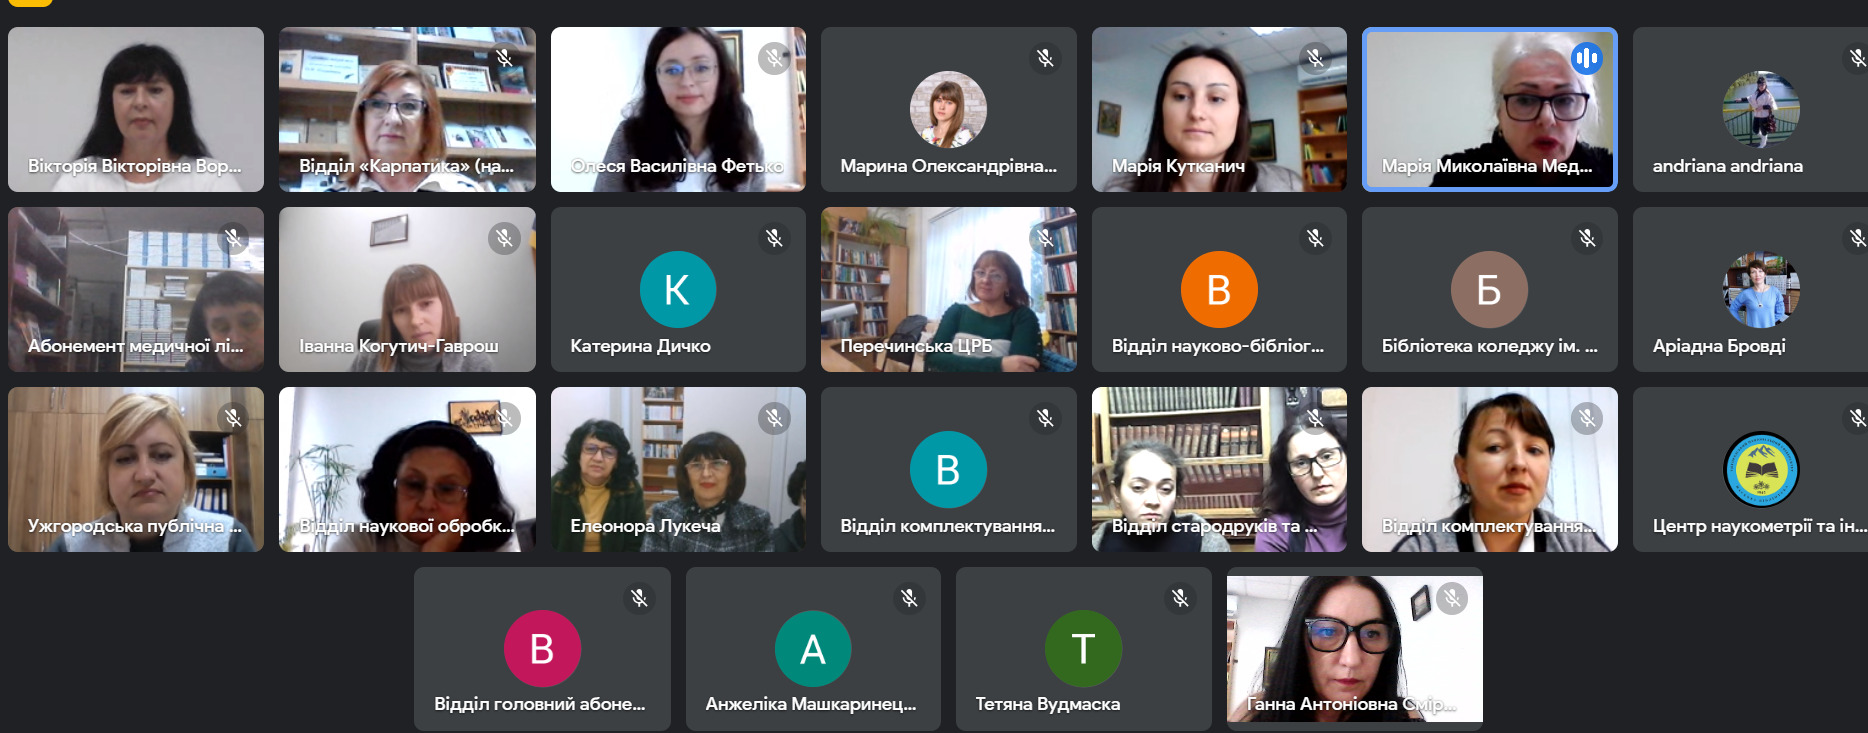Click the green T avatar of Тетяна Будмаска
The image size is (1868, 733).
1083,649
